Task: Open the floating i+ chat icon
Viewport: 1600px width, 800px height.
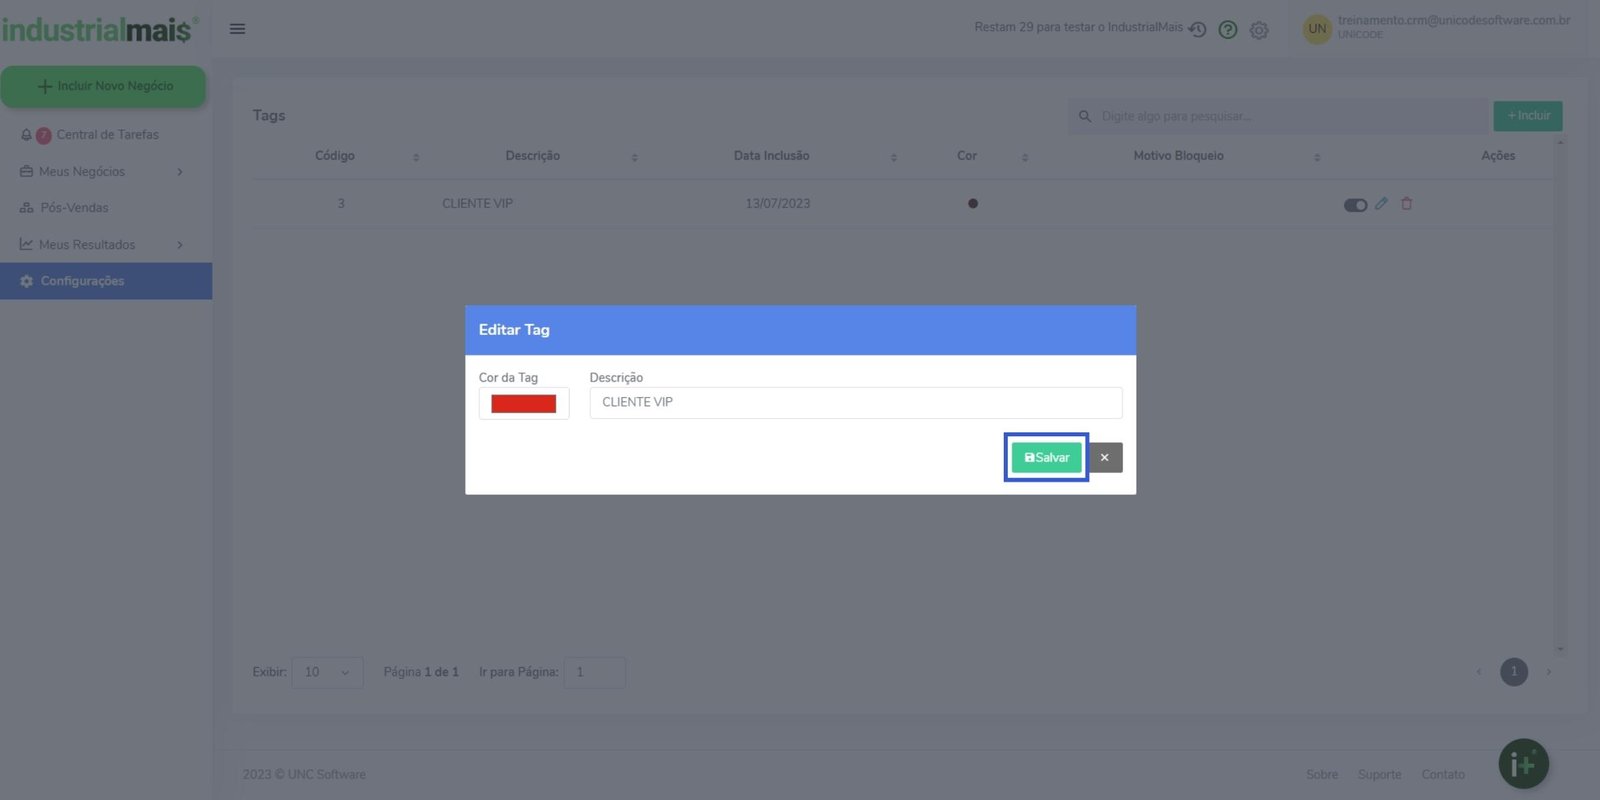Action: coord(1523,764)
